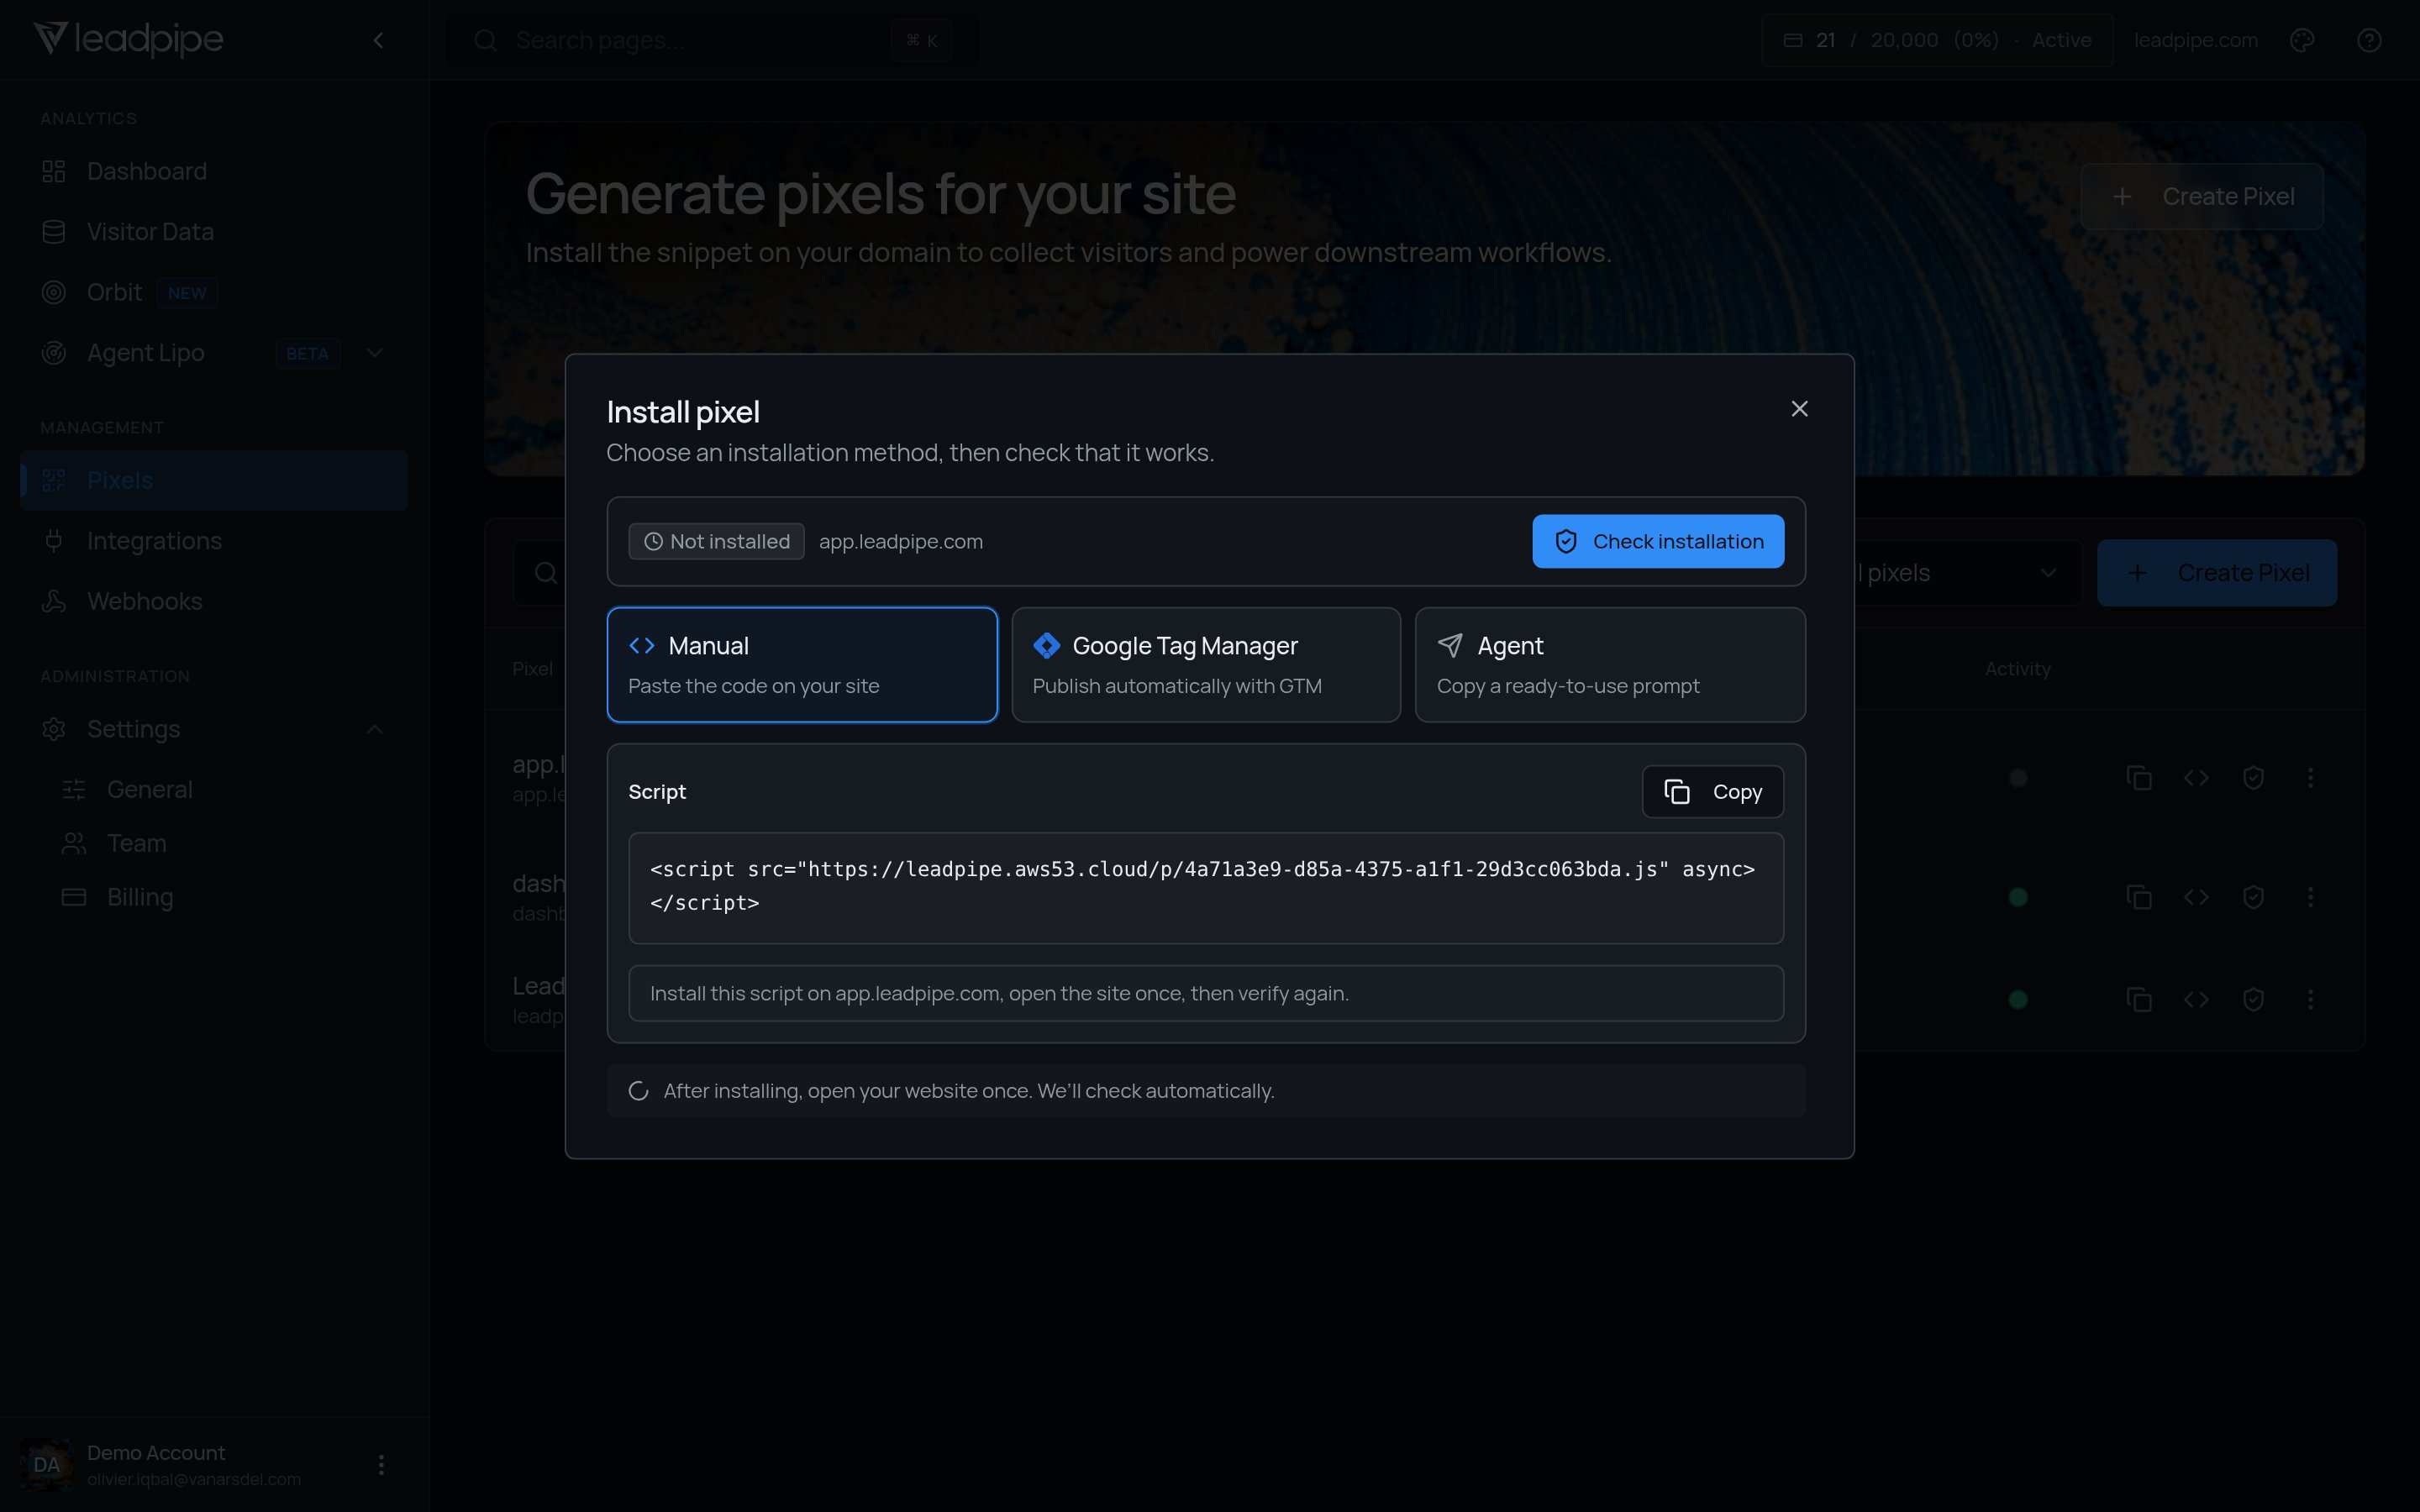Close the Install pixel dialog
The image size is (2420, 1512).
click(1799, 409)
